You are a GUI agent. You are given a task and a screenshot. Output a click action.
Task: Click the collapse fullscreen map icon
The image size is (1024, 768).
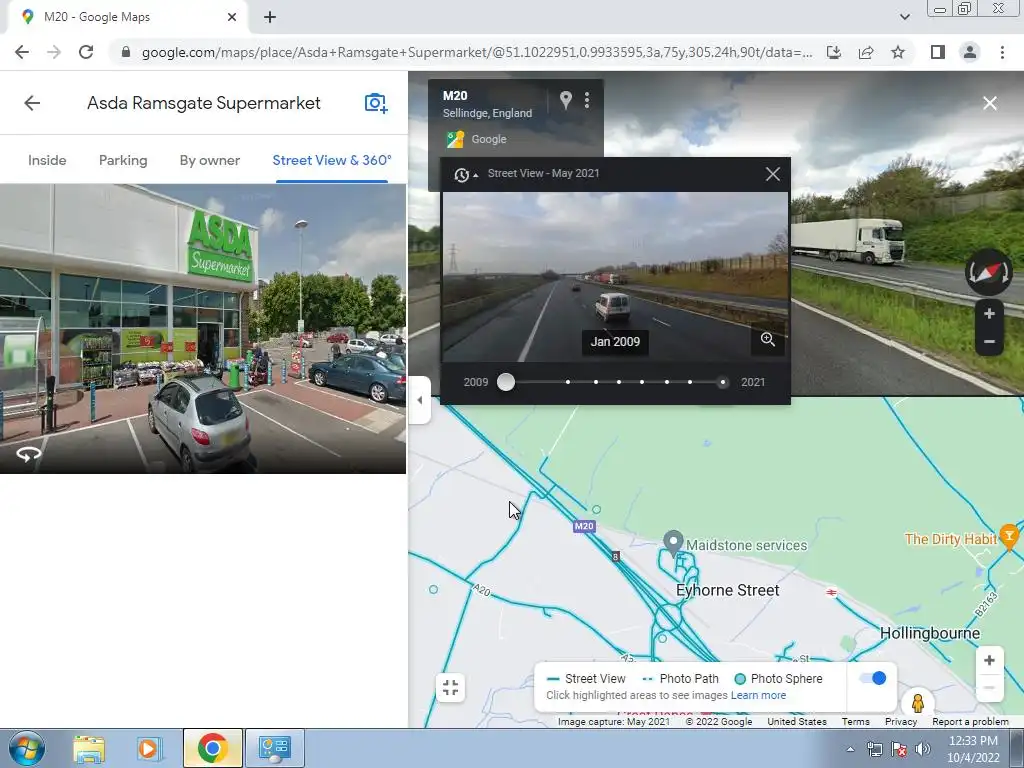click(x=451, y=688)
